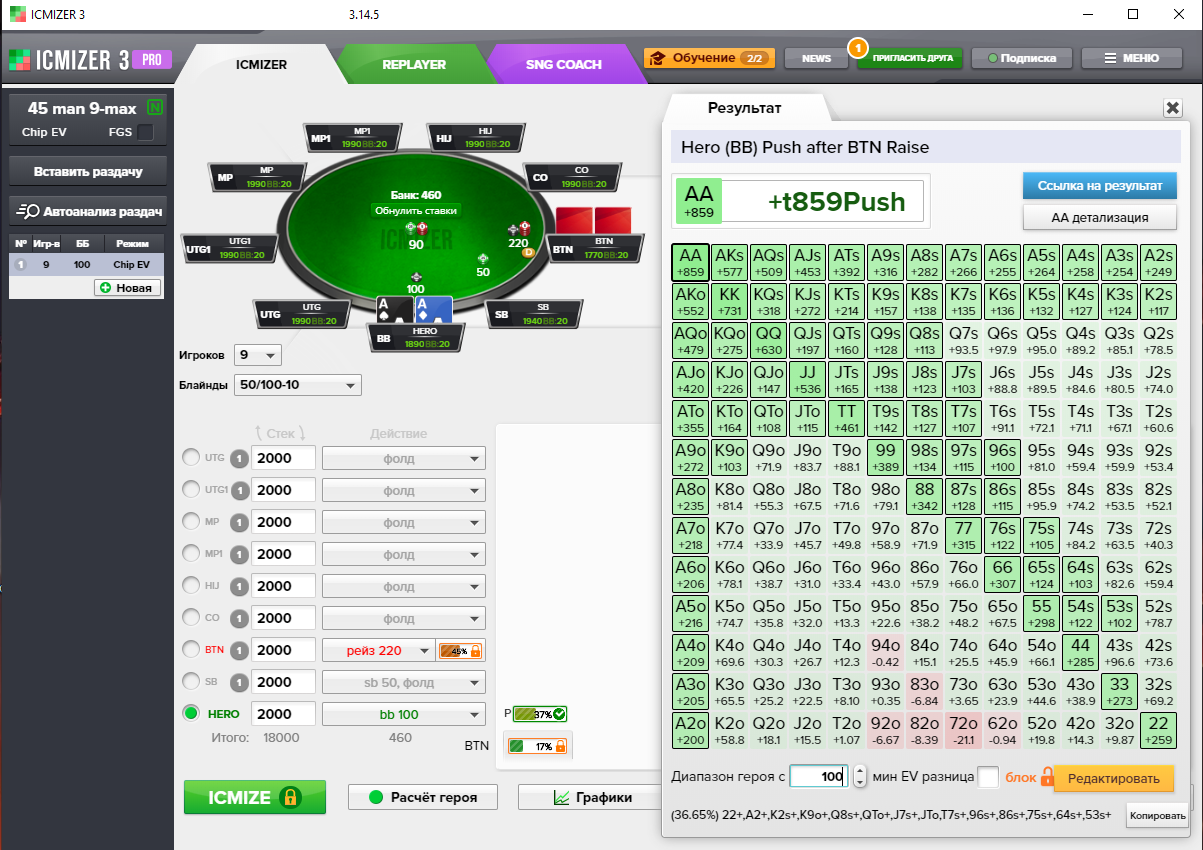Image resolution: width=1203 pixels, height=850 pixels.
Task: Open SB action sb 50, фолд dropdown
Action: pyautogui.click(x=404, y=682)
